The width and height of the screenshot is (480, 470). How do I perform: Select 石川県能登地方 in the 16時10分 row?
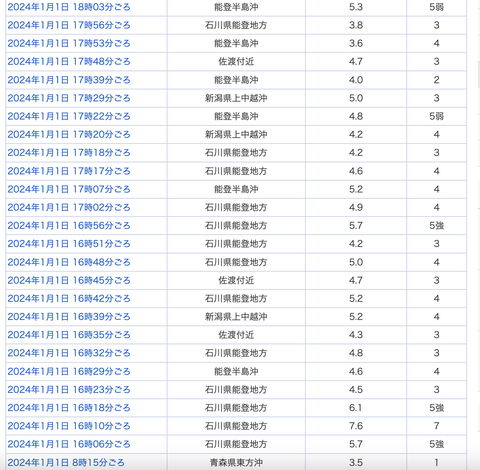click(236, 426)
